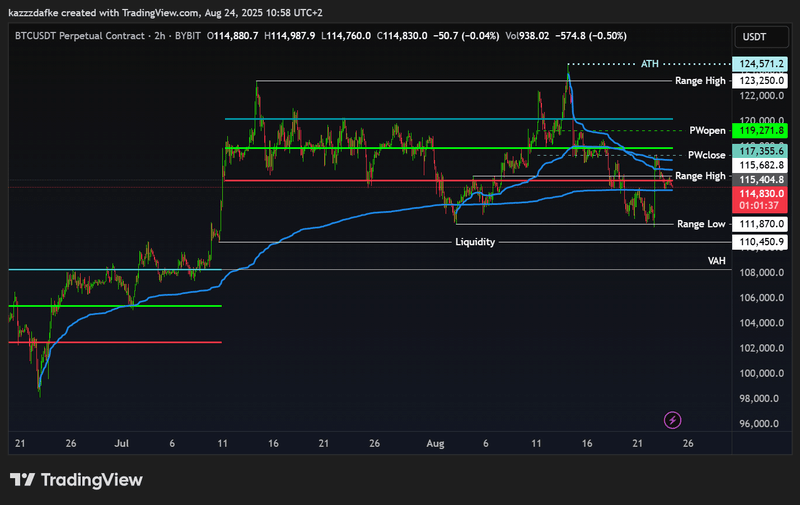Viewport: 800px width, 505px height.
Task: Click the 115,404.8 price label
Action: point(760,180)
